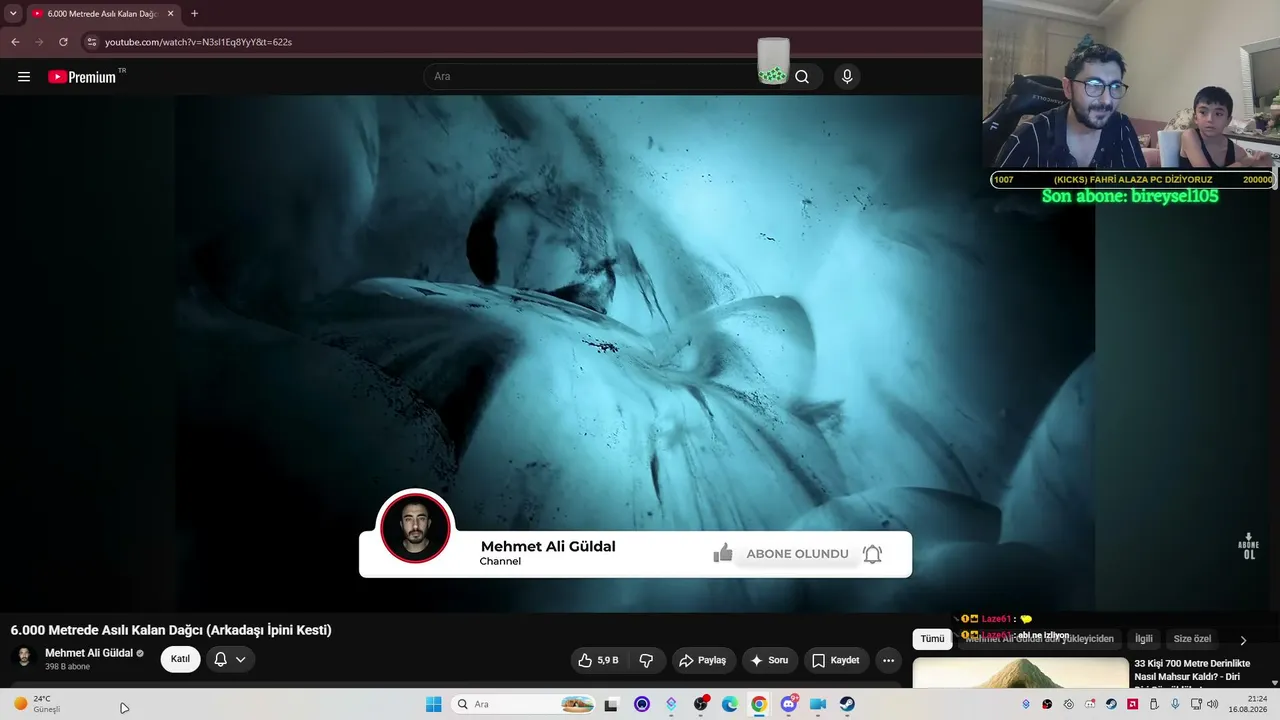Open more actions three-dot menu

888,660
